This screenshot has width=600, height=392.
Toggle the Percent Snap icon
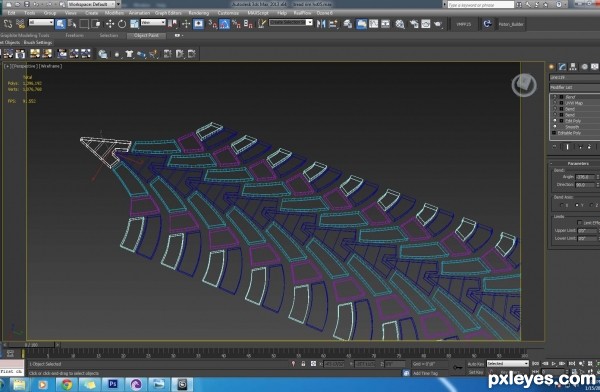tap(236, 24)
